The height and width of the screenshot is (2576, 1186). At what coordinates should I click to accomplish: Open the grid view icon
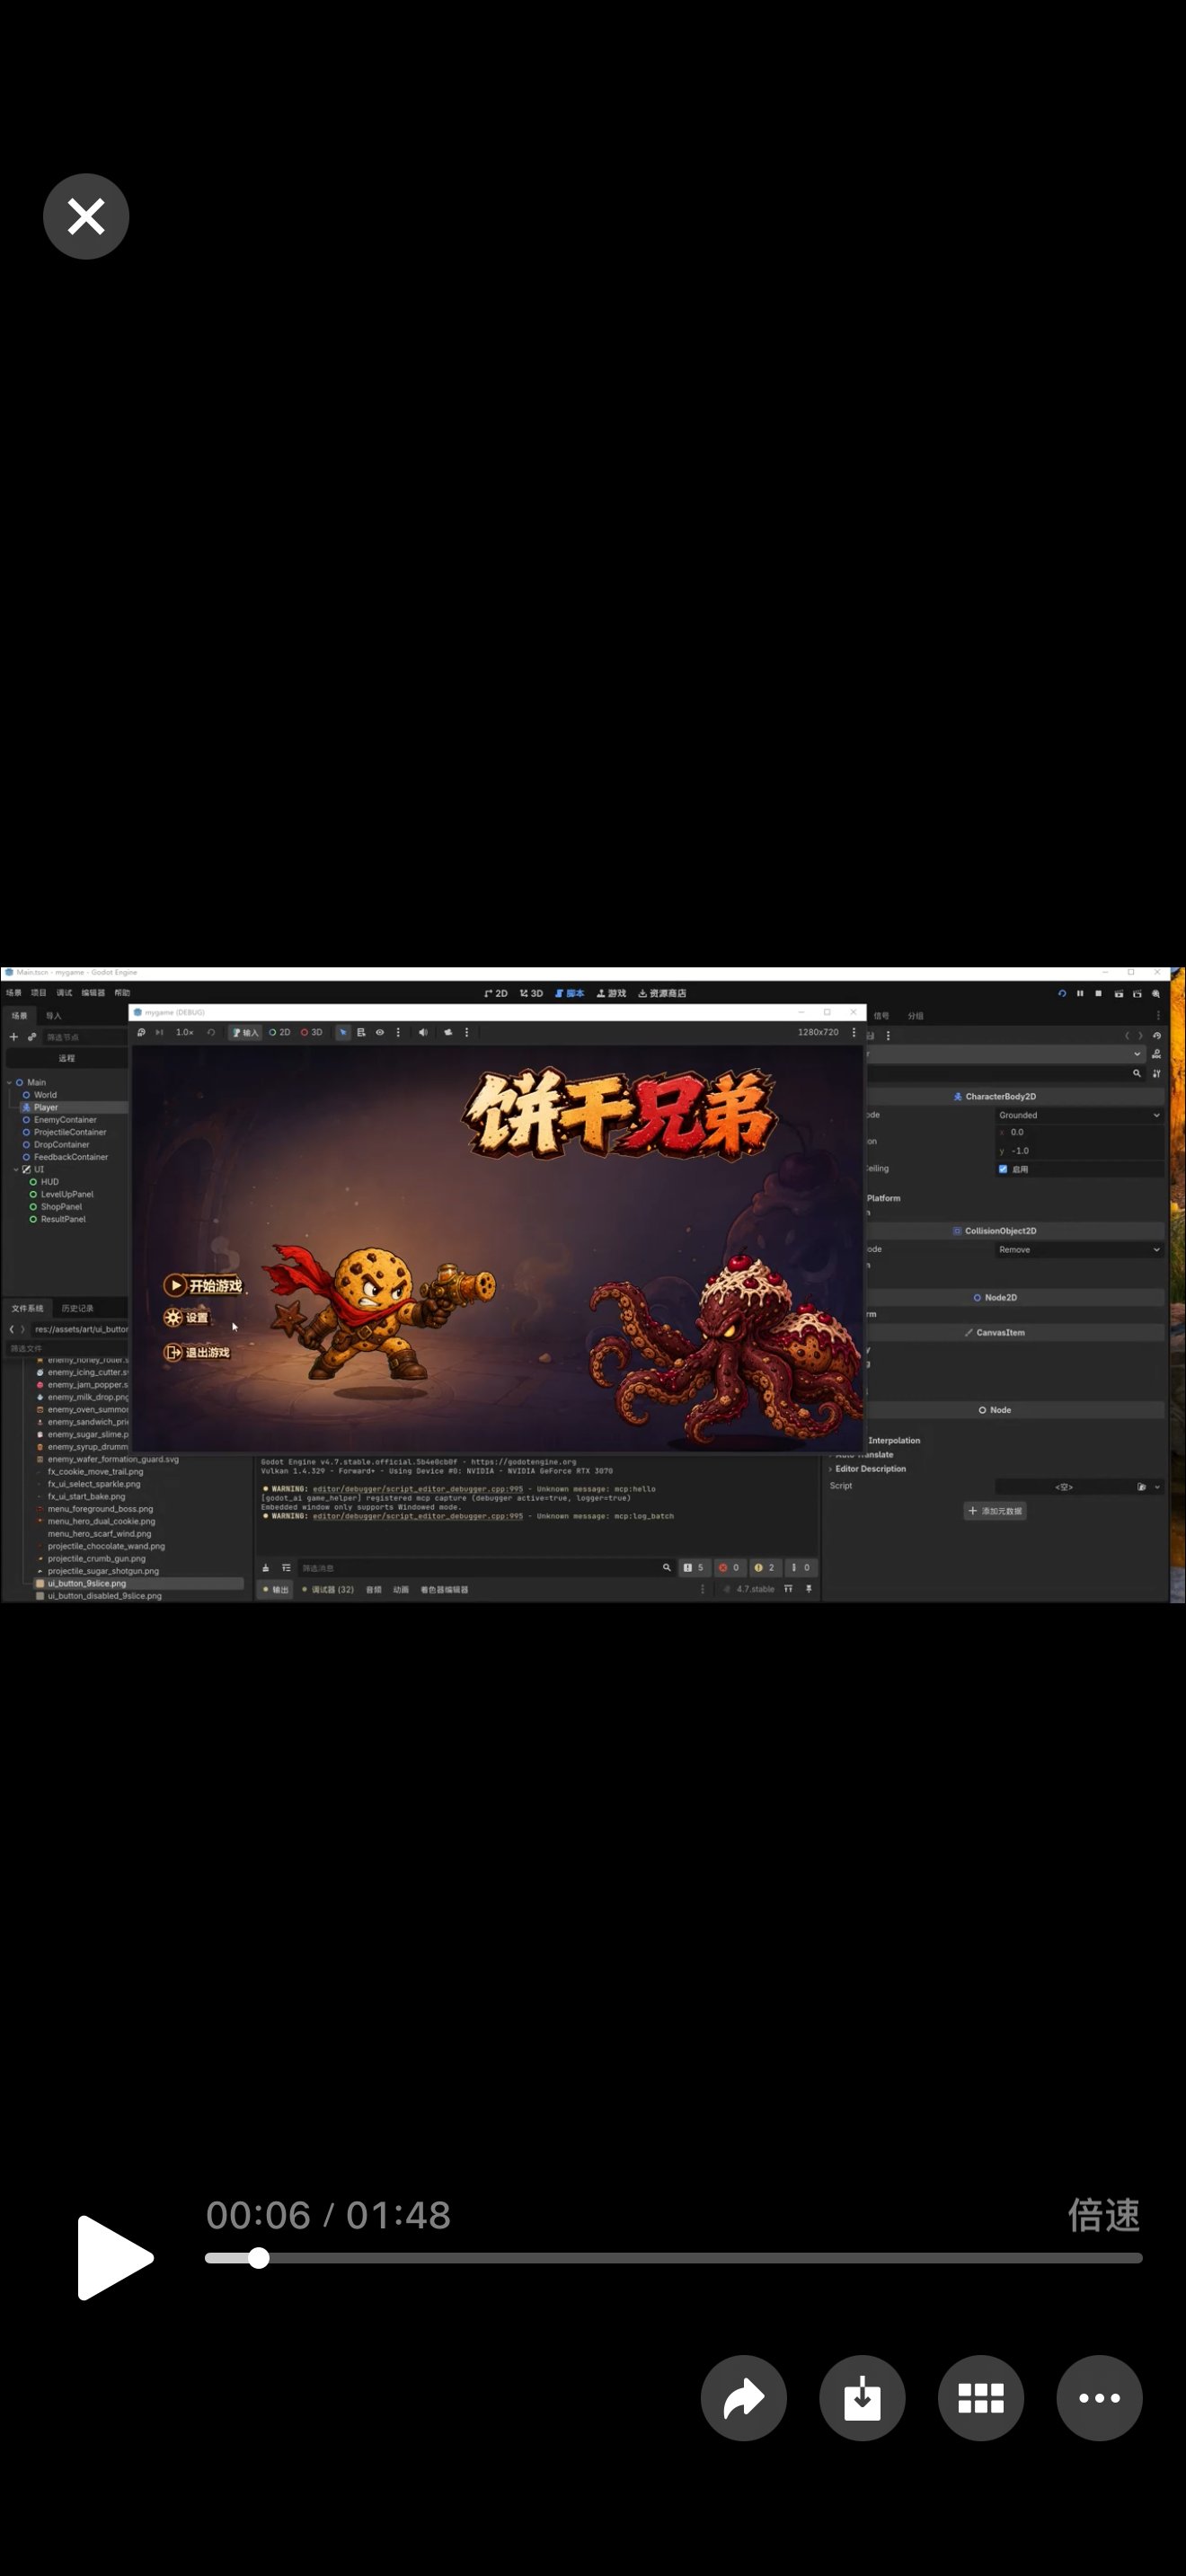pyautogui.click(x=981, y=2398)
